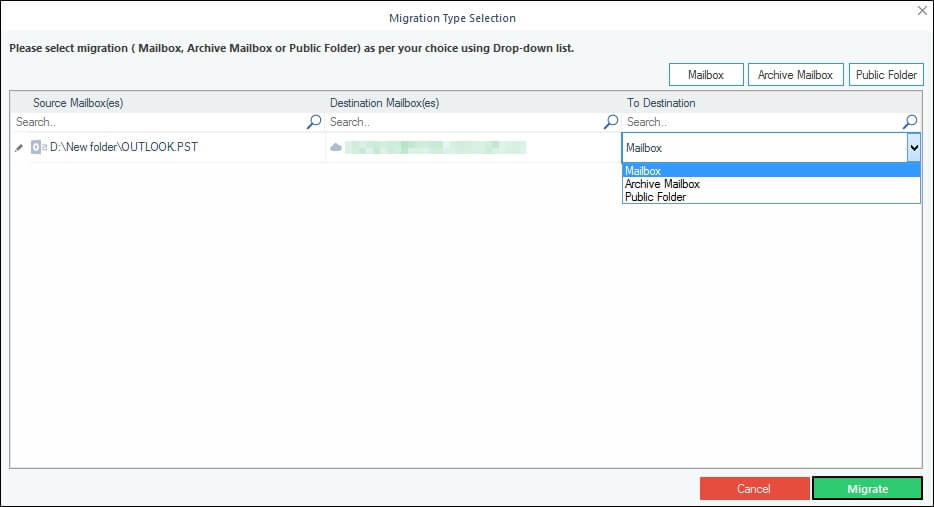Click the Archive Mailbox button at top
The width and height of the screenshot is (934, 507).
click(795, 74)
